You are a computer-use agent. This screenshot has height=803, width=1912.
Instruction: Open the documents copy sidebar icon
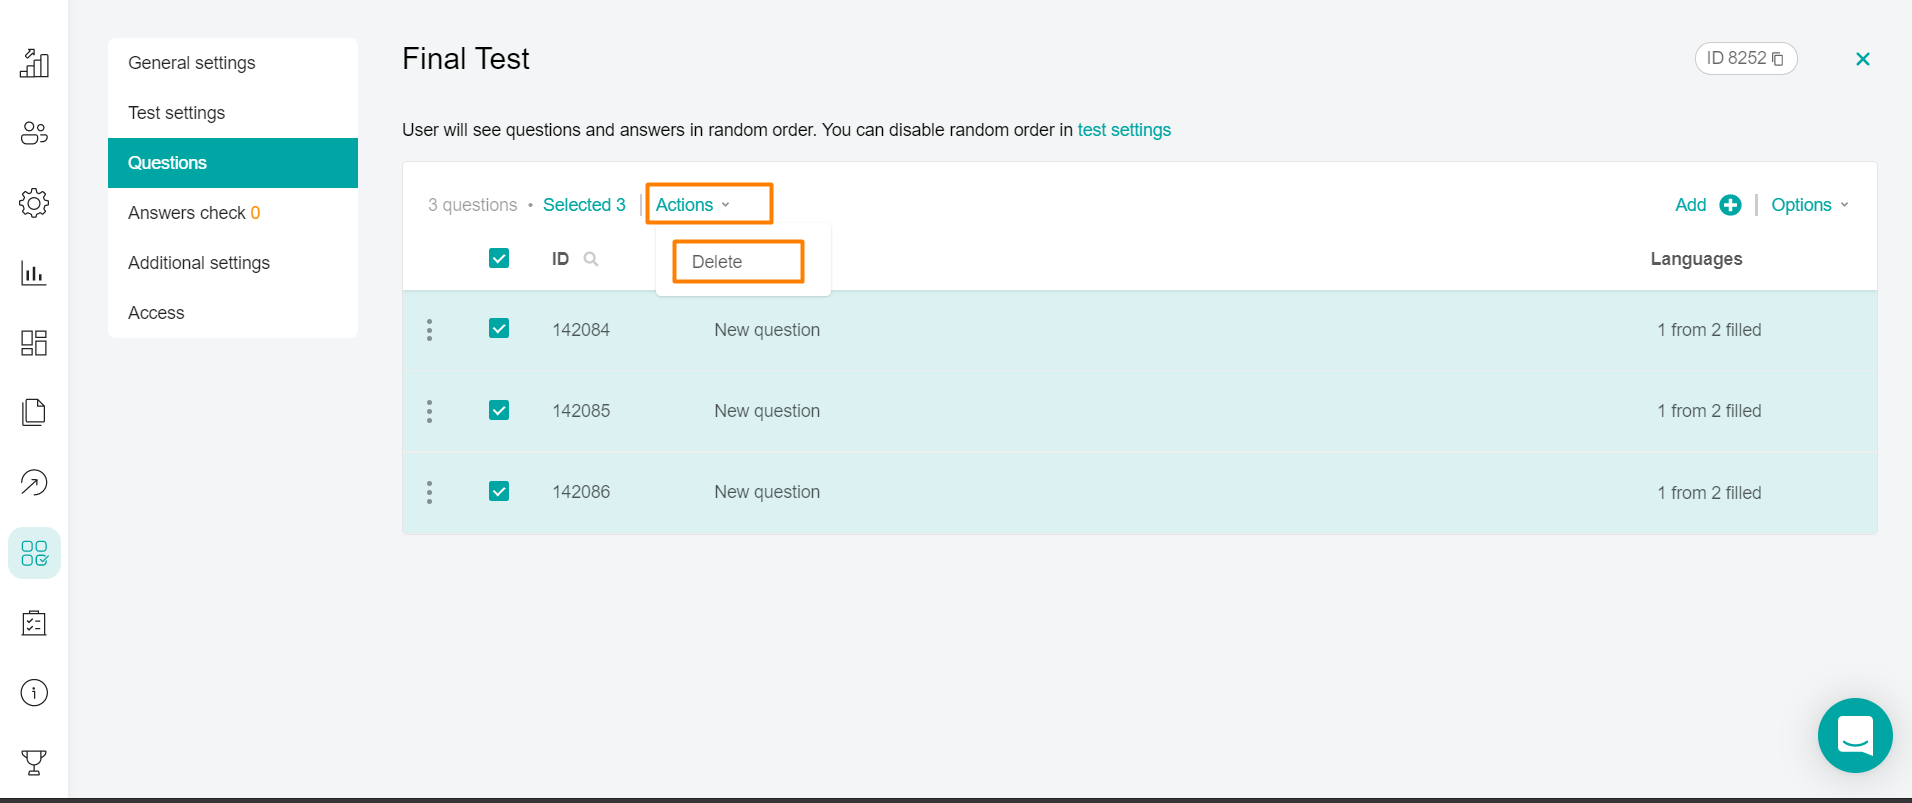(x=34, y=412)
